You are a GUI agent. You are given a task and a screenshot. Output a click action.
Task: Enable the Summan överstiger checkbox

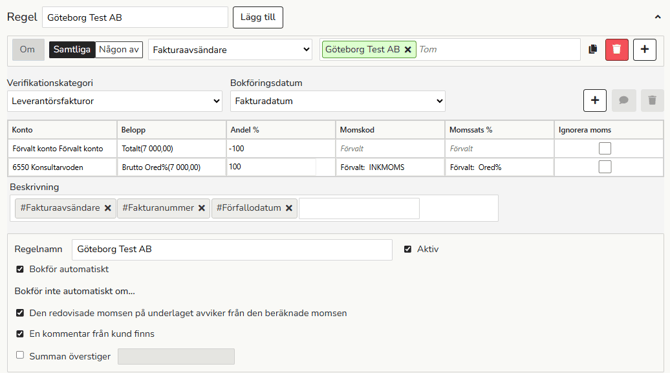coord(20,355)
